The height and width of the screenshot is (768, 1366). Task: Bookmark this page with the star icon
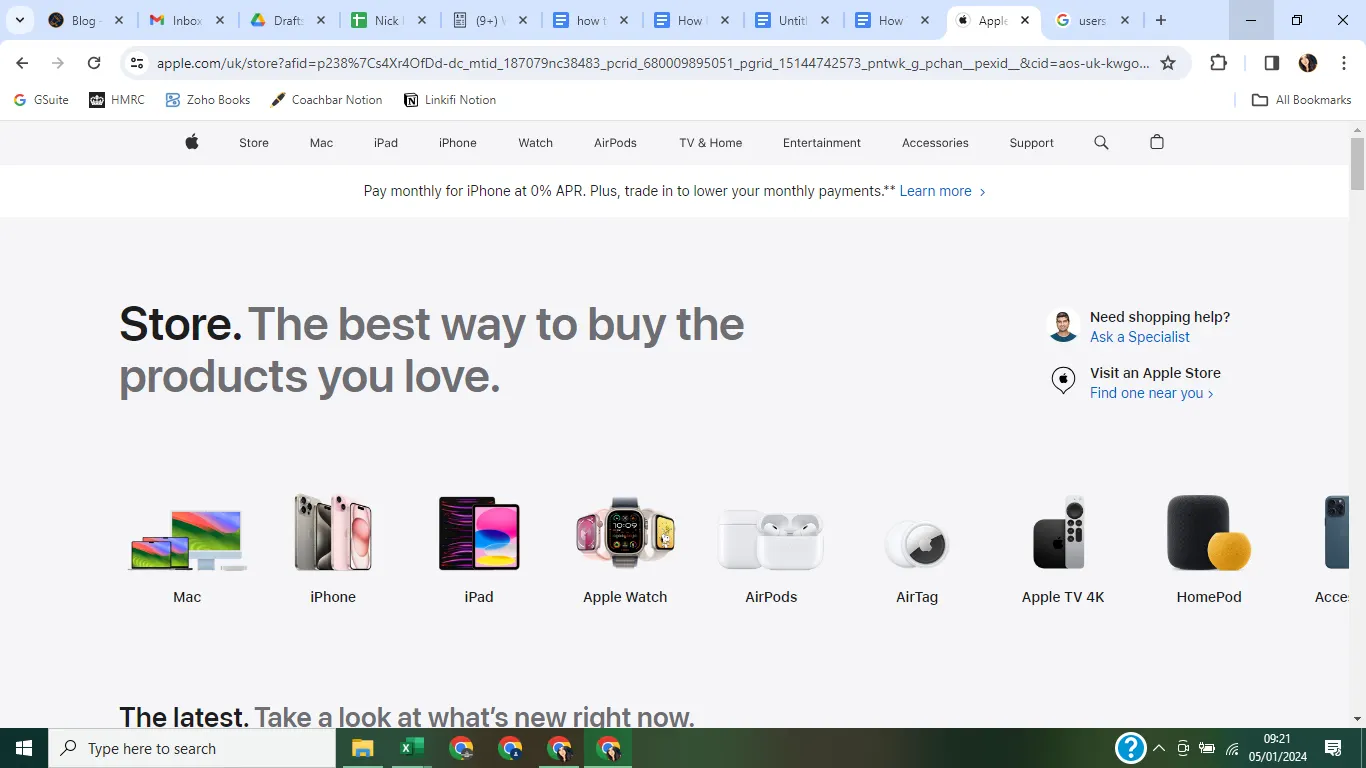pos(1168,63)
